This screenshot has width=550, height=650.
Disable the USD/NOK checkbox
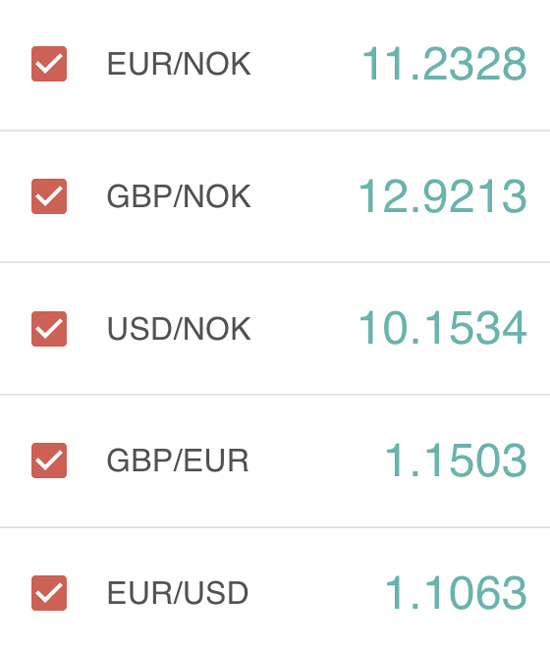(x=49, y=329)
